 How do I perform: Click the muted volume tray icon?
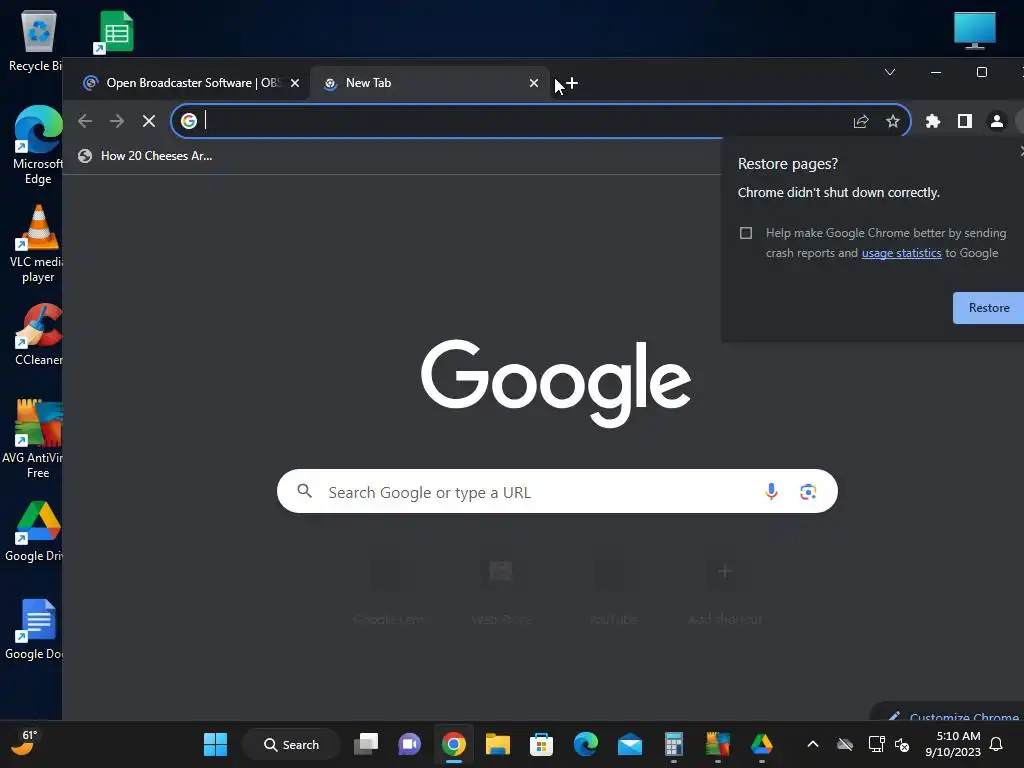[902, 744]
